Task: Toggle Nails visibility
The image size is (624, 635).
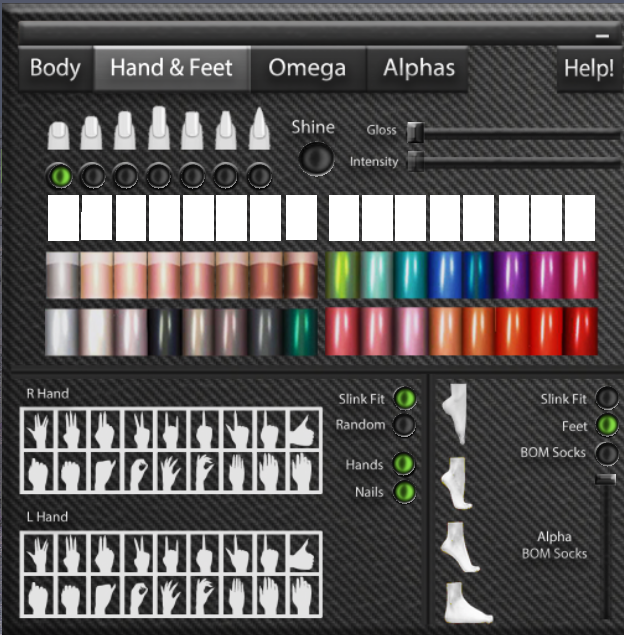Action: (x=404, y=492)
